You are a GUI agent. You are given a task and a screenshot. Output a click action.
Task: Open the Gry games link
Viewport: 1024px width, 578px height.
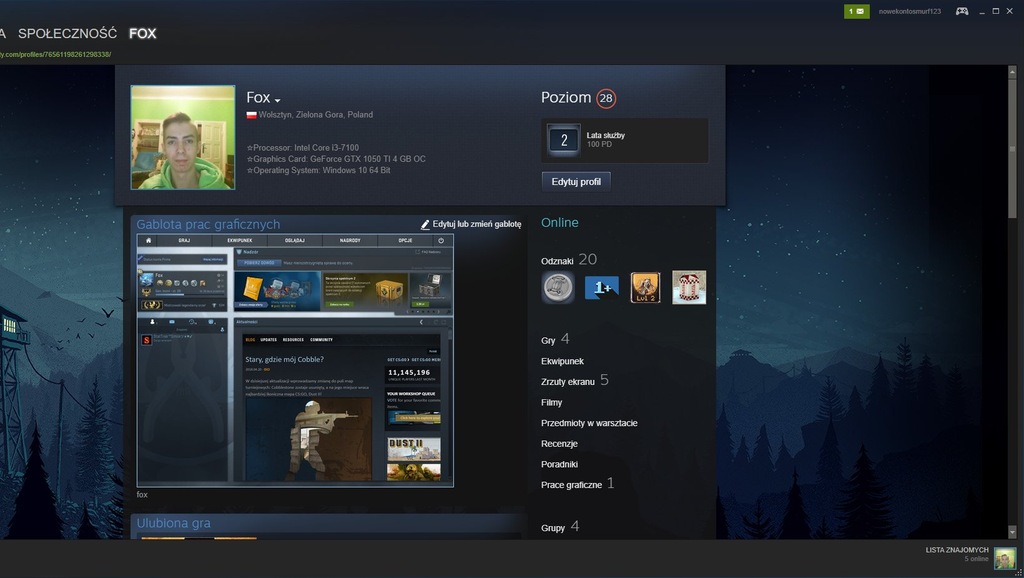[x=548, y=340]
